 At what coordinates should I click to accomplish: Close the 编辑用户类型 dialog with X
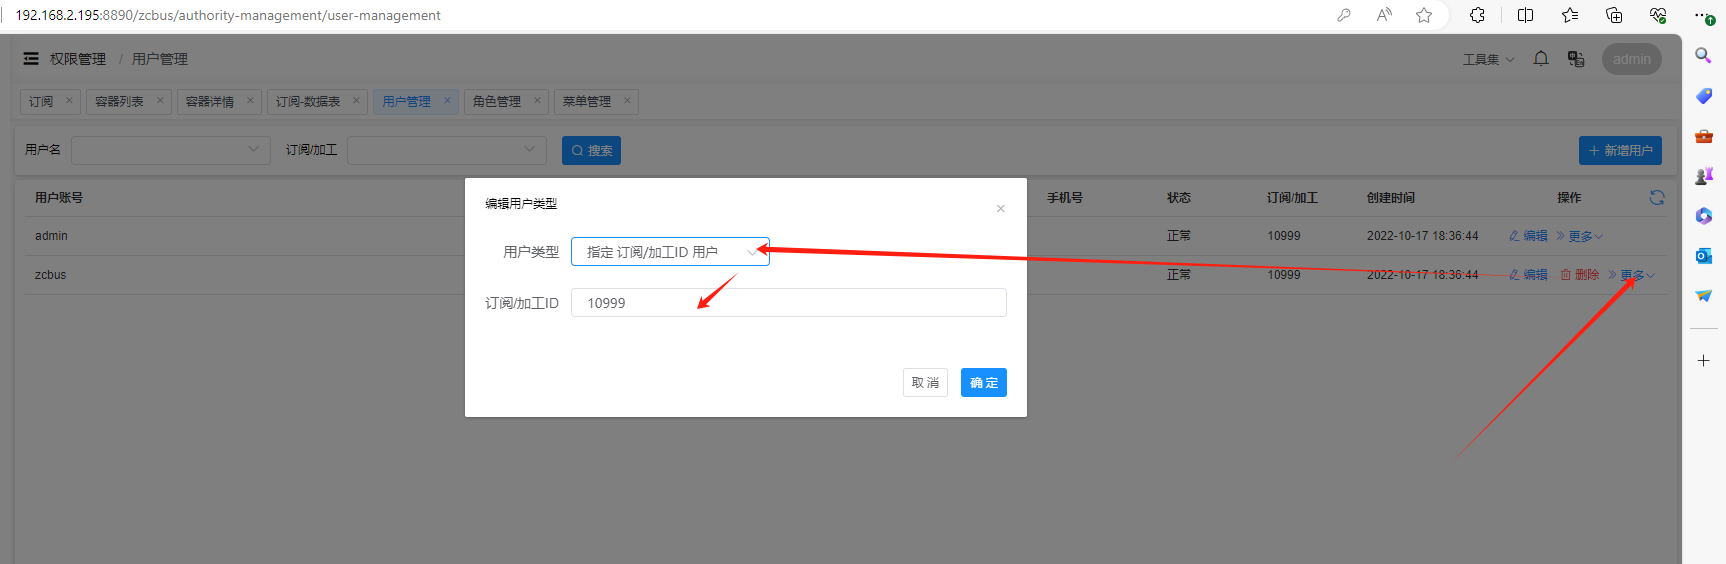[1000, 209]
